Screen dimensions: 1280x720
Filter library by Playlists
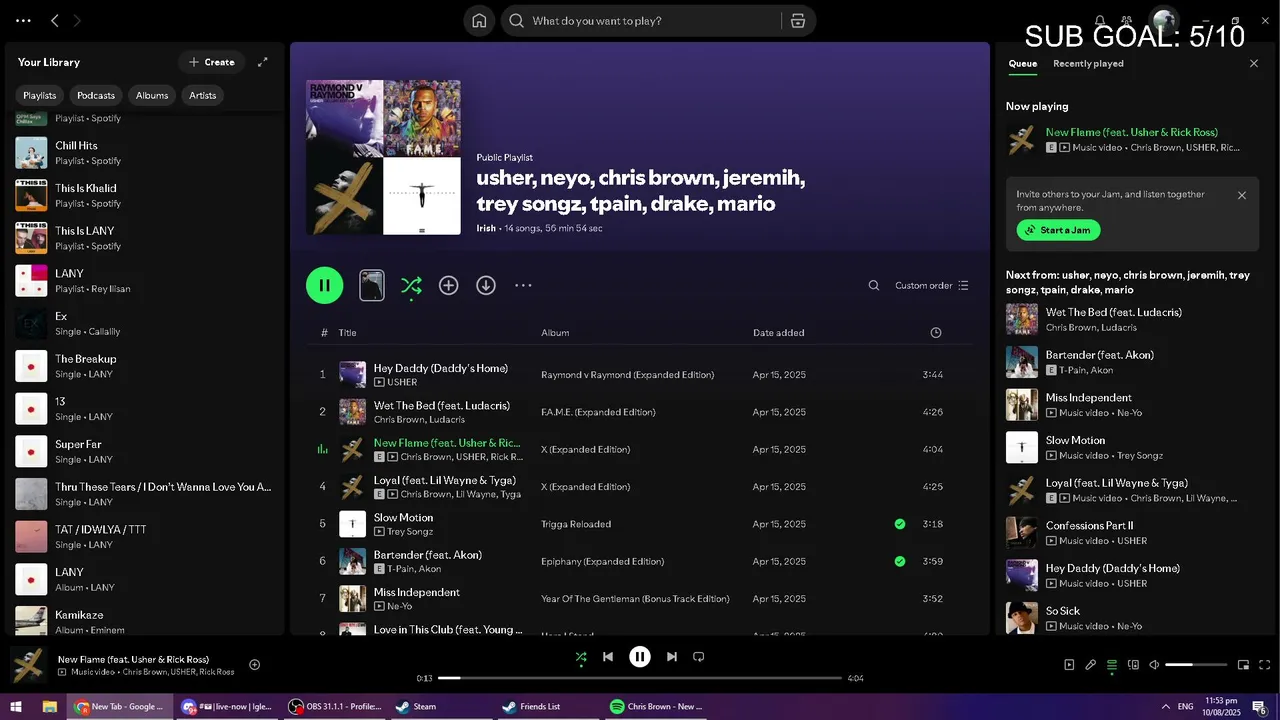coord(40,95)
